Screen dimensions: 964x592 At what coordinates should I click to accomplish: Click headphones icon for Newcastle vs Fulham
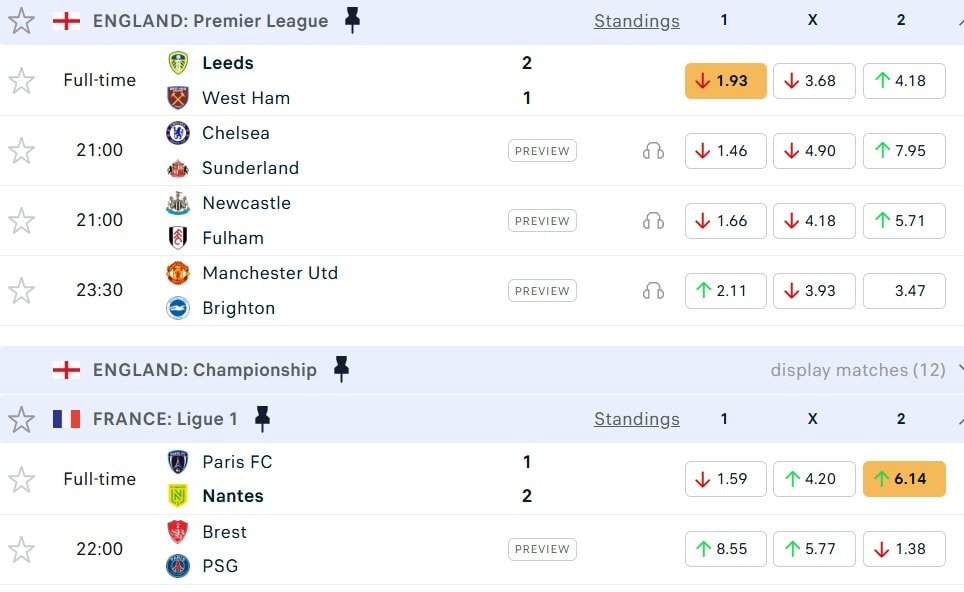pyautogui.click(x=653, y=221)
